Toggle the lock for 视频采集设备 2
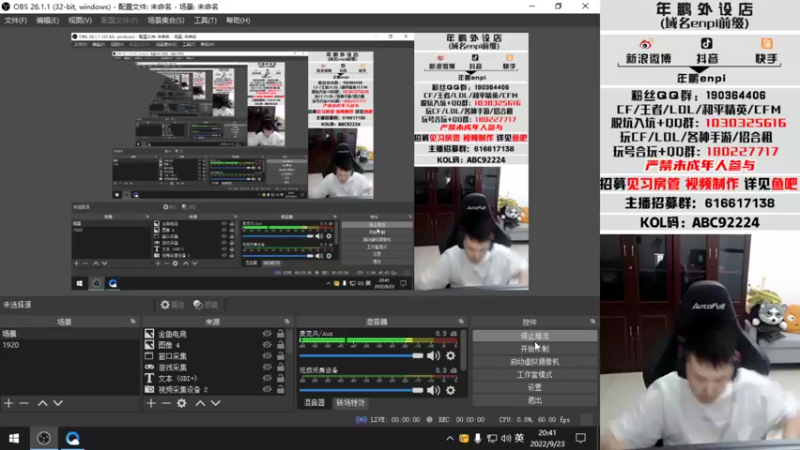This screenshot has height=450, width=800. point(281,389)
